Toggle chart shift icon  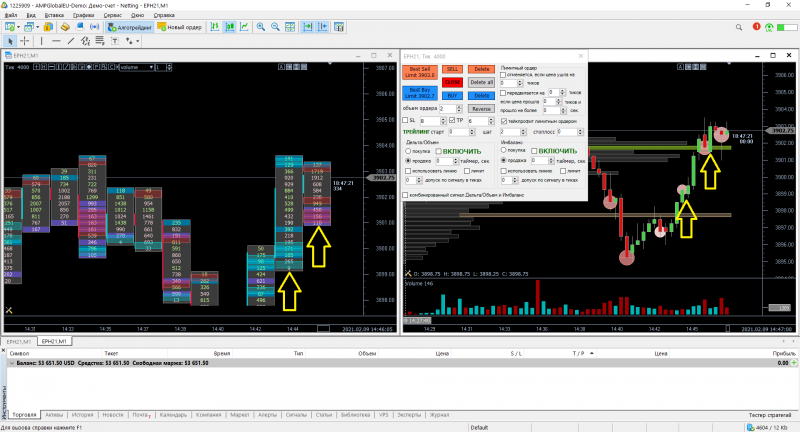[x=322, y=27]
